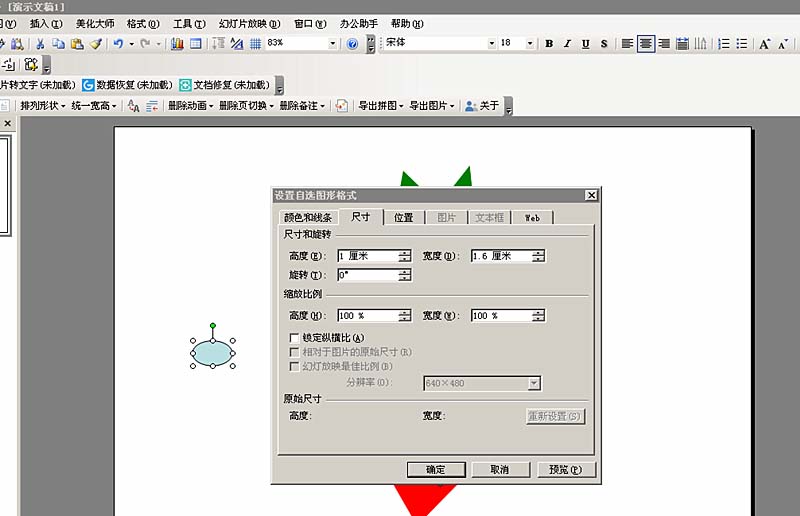Open 工具 menu
Viewport: 800px width, 516px height.
(189, 23)
